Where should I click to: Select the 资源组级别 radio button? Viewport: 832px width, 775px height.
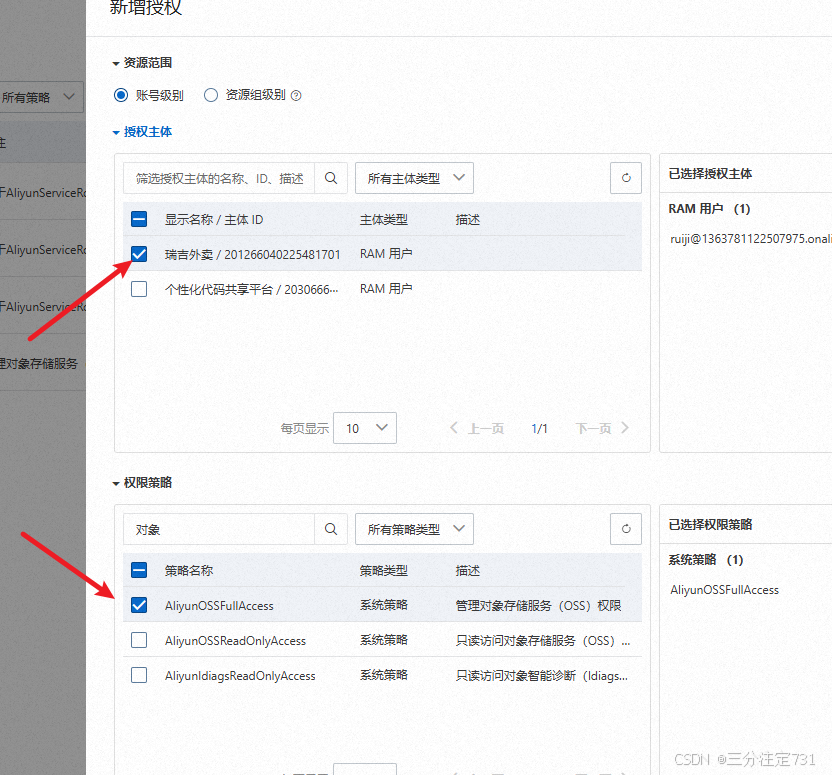(x=210, y=95)
